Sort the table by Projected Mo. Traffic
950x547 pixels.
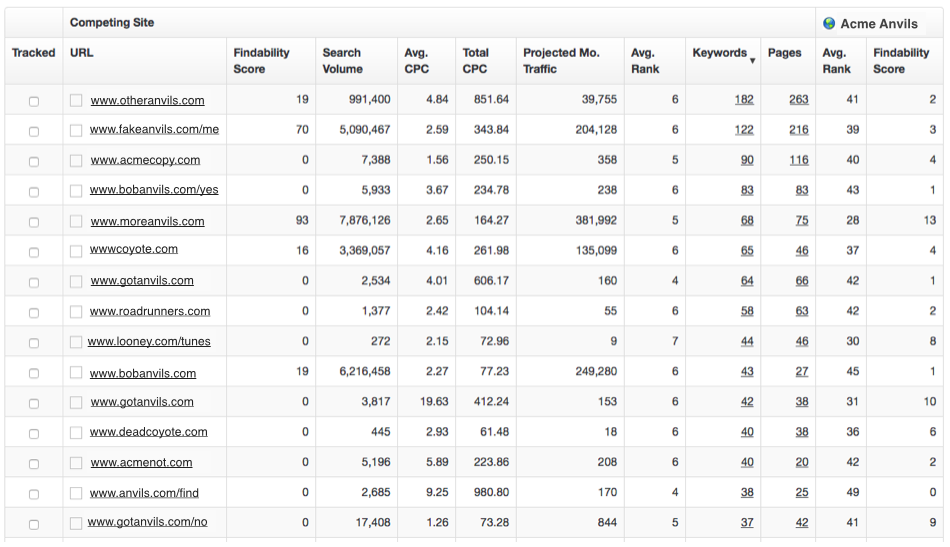pos(559,60)
